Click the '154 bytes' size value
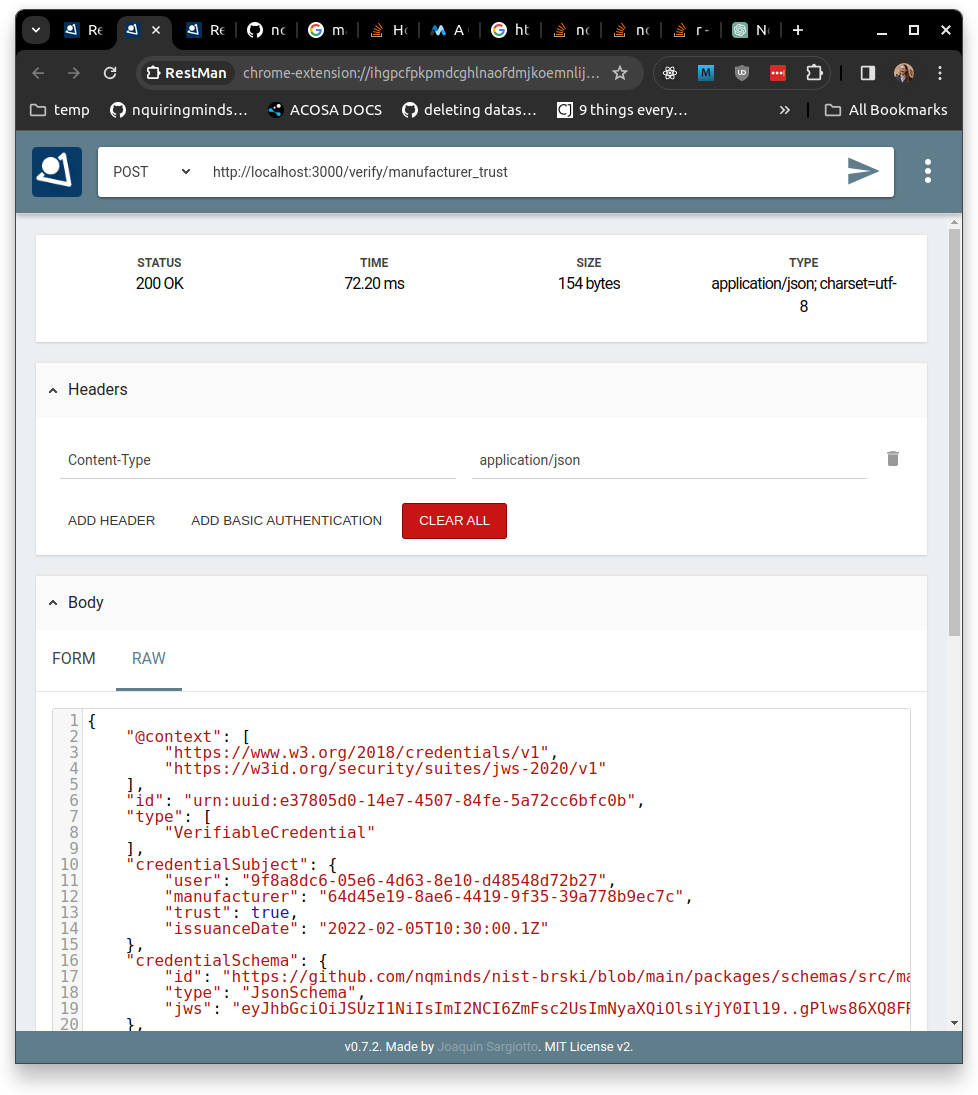978x1095 pixels. pyautogui.click(x=589, y=284)
